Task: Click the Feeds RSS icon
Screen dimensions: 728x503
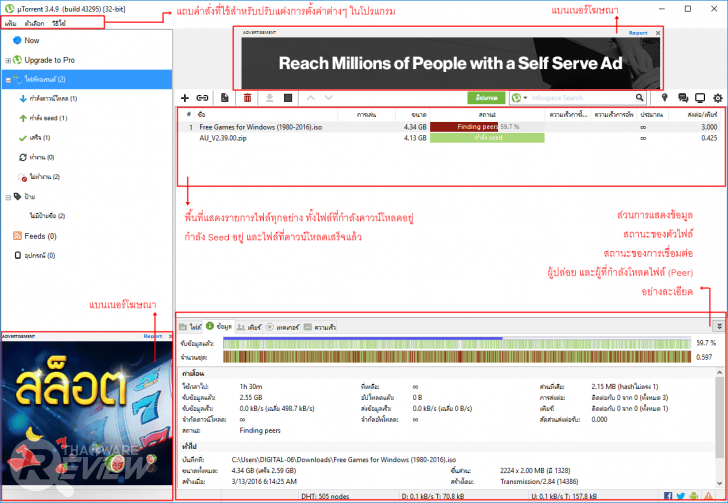Action: [x=17, y=236]
